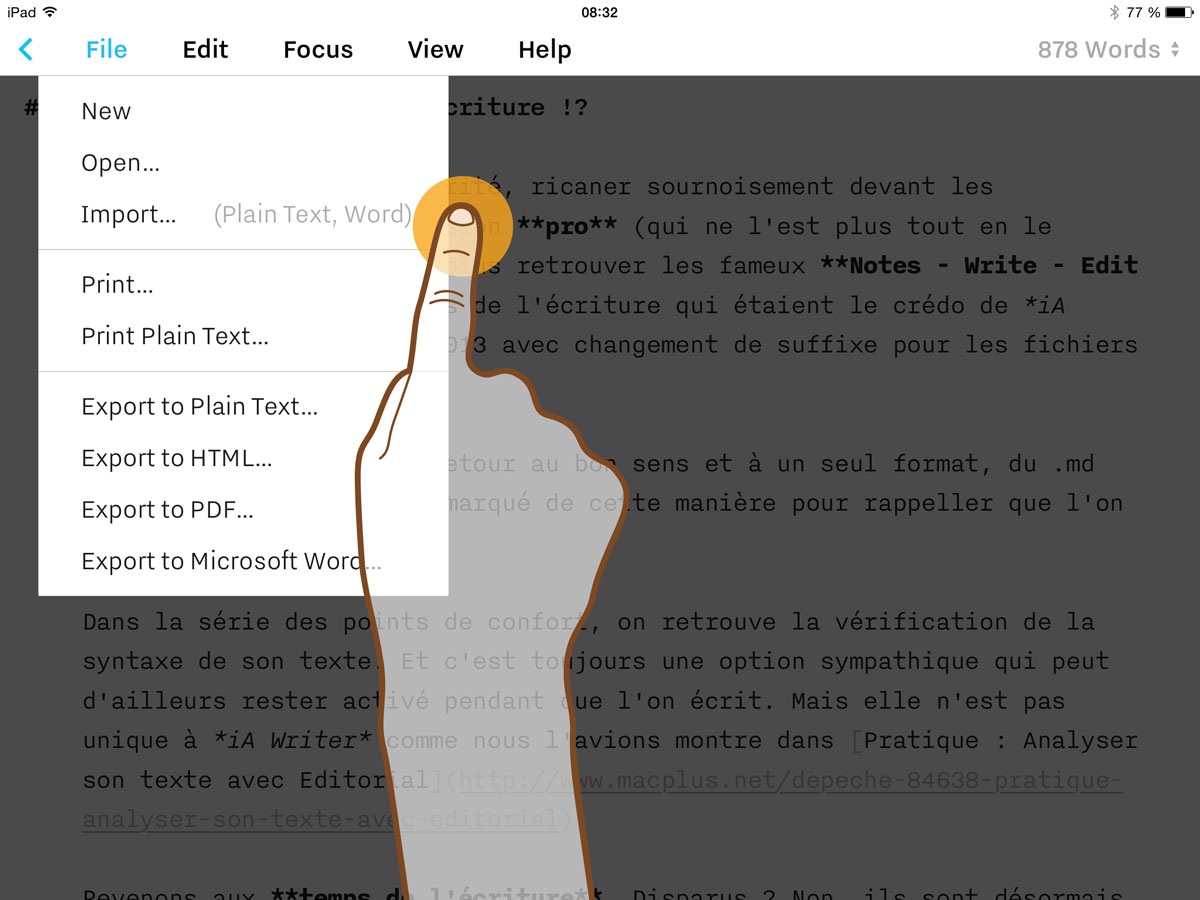The image size is (1200, 900).
Task: Expand the 878 Words counter dropdown
Action: tap(1108, 49)
